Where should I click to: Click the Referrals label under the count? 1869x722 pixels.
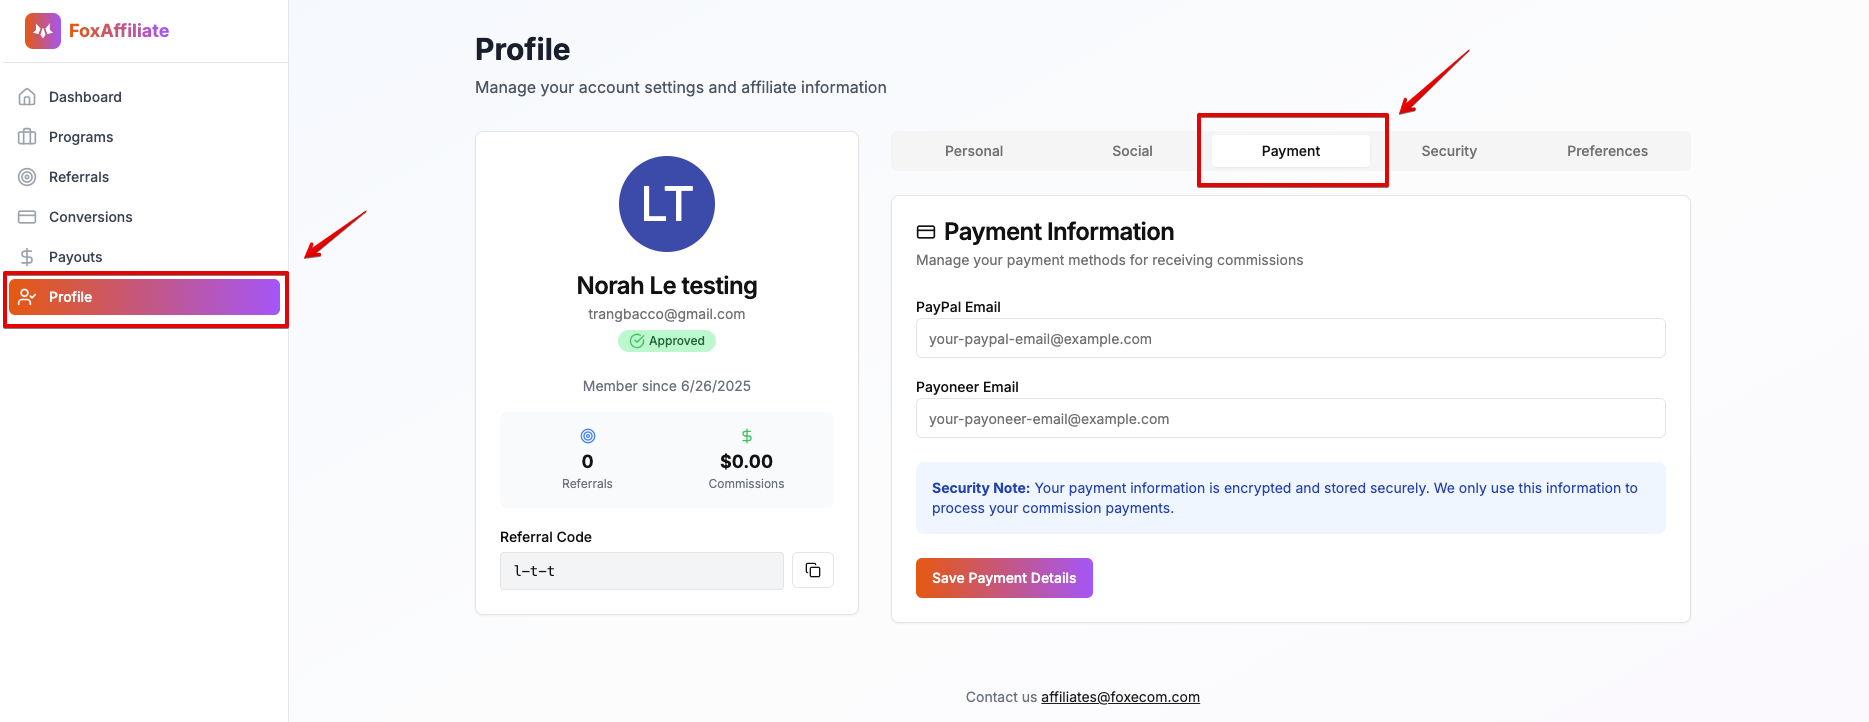(587, 484)
